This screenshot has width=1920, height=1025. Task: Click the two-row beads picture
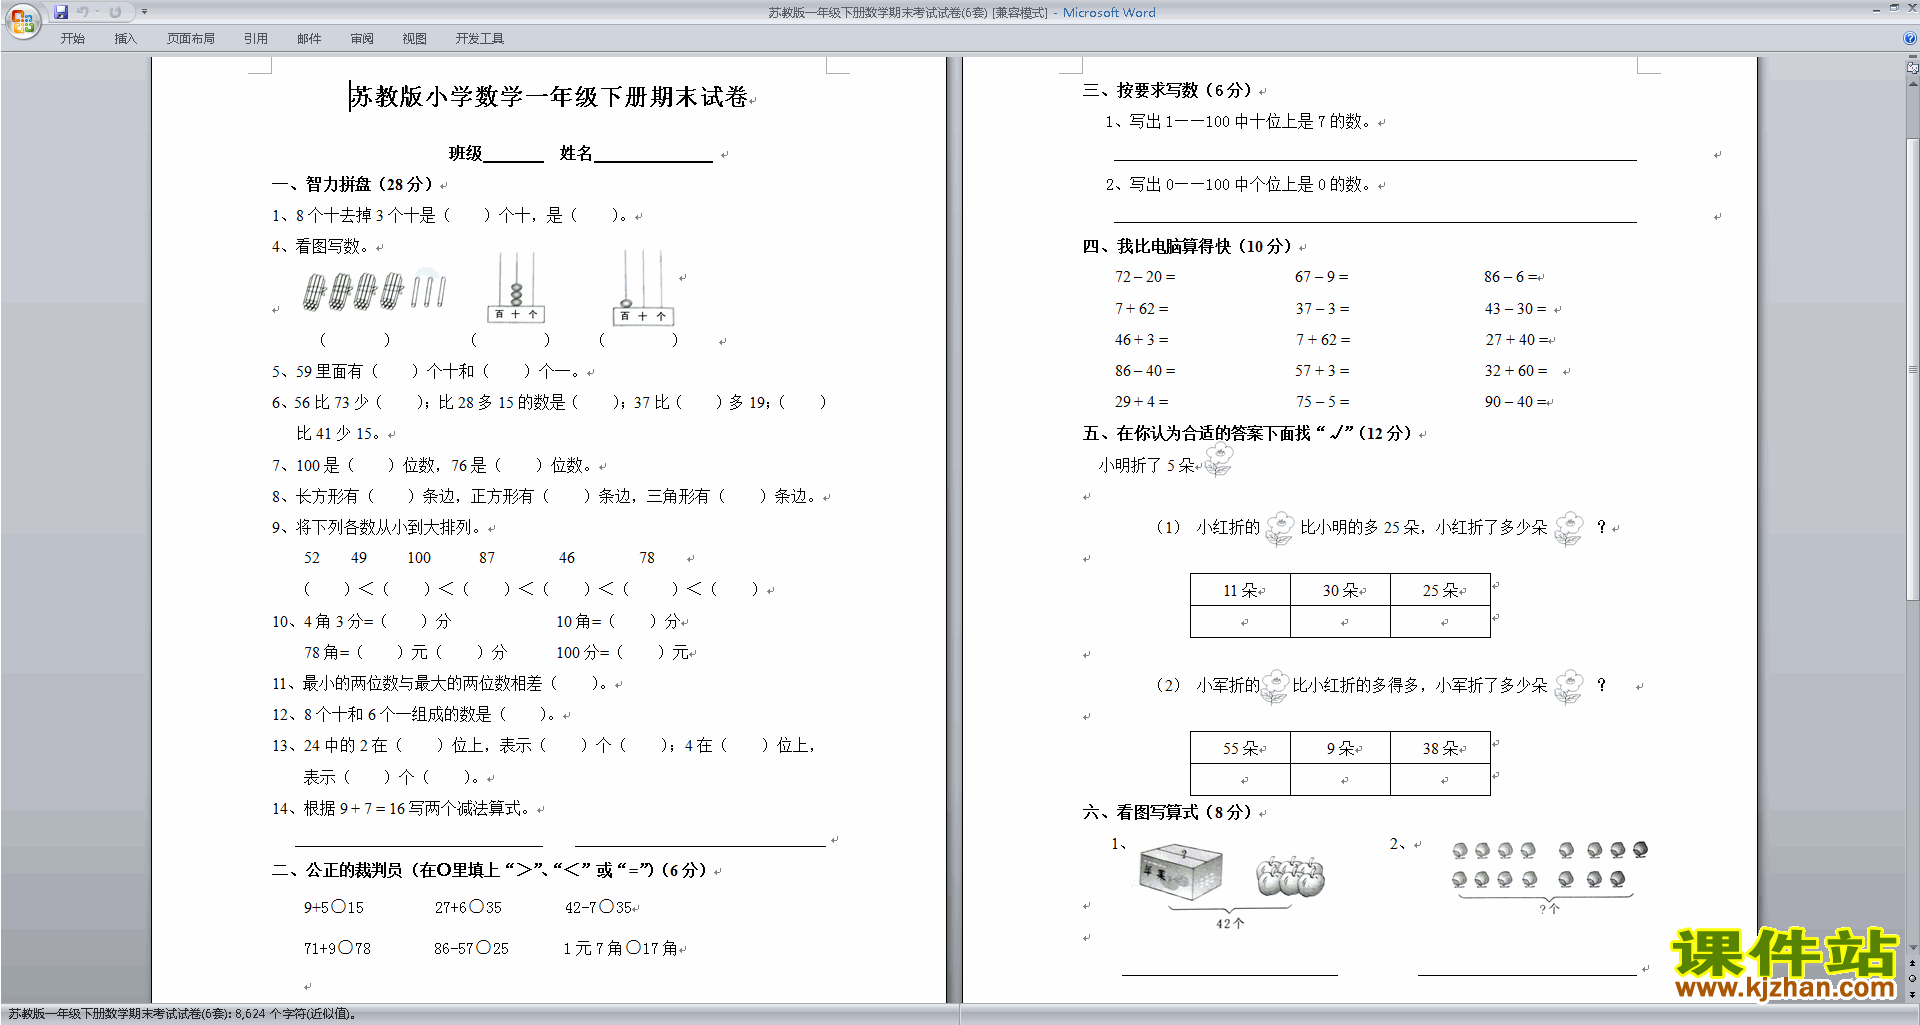[x=1548, y=876]
